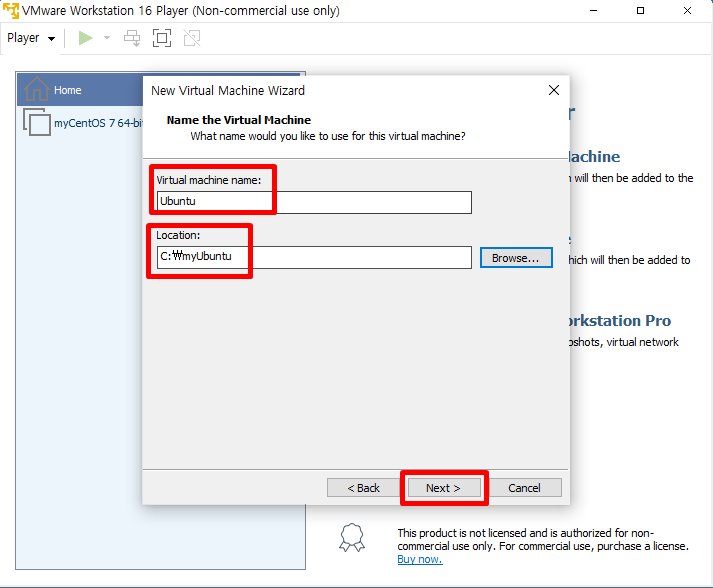Screen dimensions: 713x588
Task: Maximize the VMware Player window
Action: tap(640, 10)
